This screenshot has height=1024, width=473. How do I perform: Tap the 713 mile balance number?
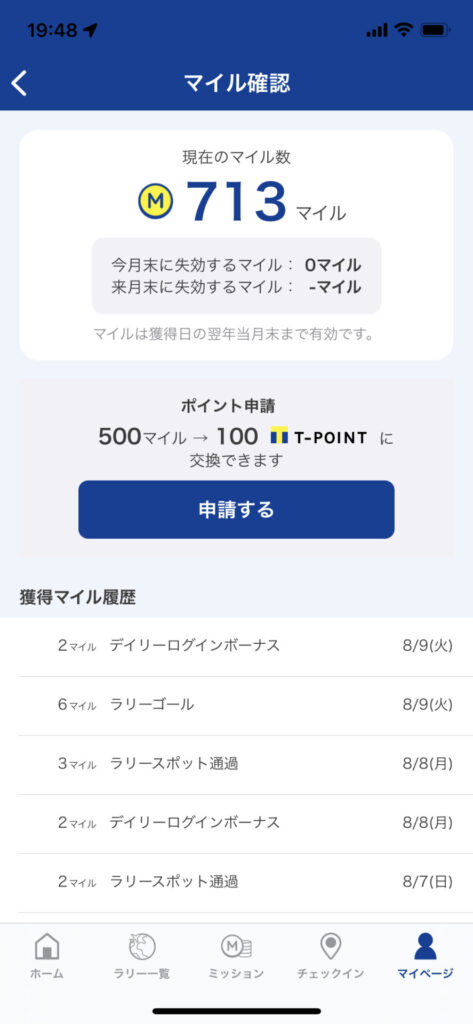click(x=236, y=201)
